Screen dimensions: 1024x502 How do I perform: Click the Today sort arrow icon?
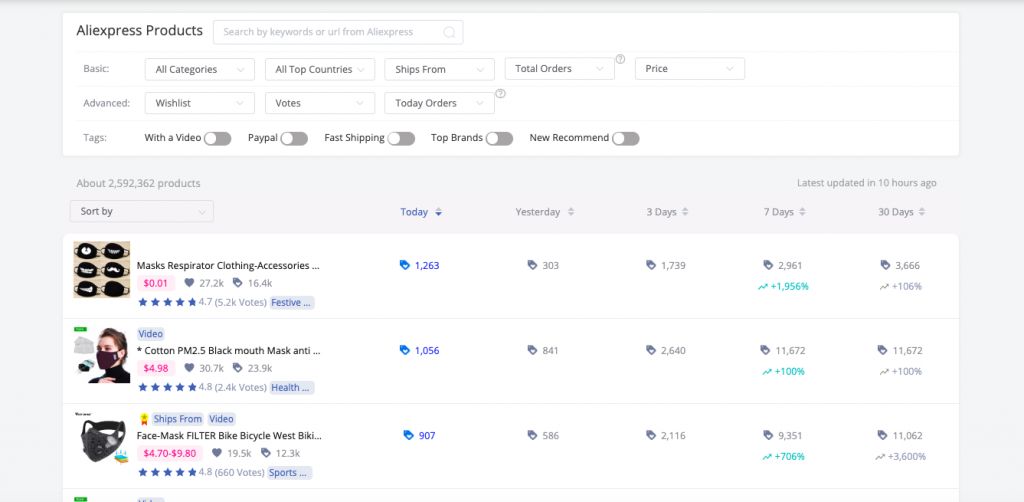(x=439, y=212)
